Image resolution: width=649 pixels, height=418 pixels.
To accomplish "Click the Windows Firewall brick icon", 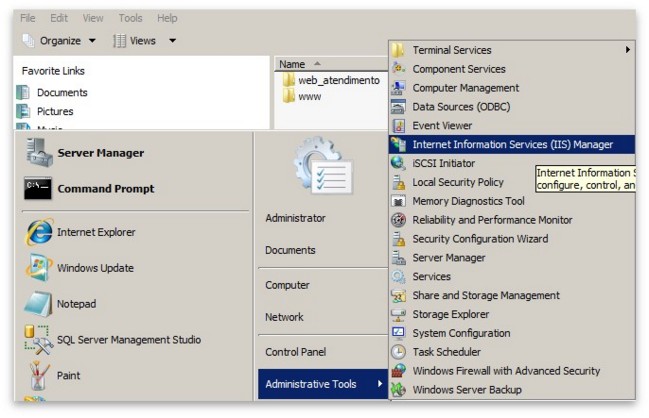I will pyautogui.click(x=398, y=371).
